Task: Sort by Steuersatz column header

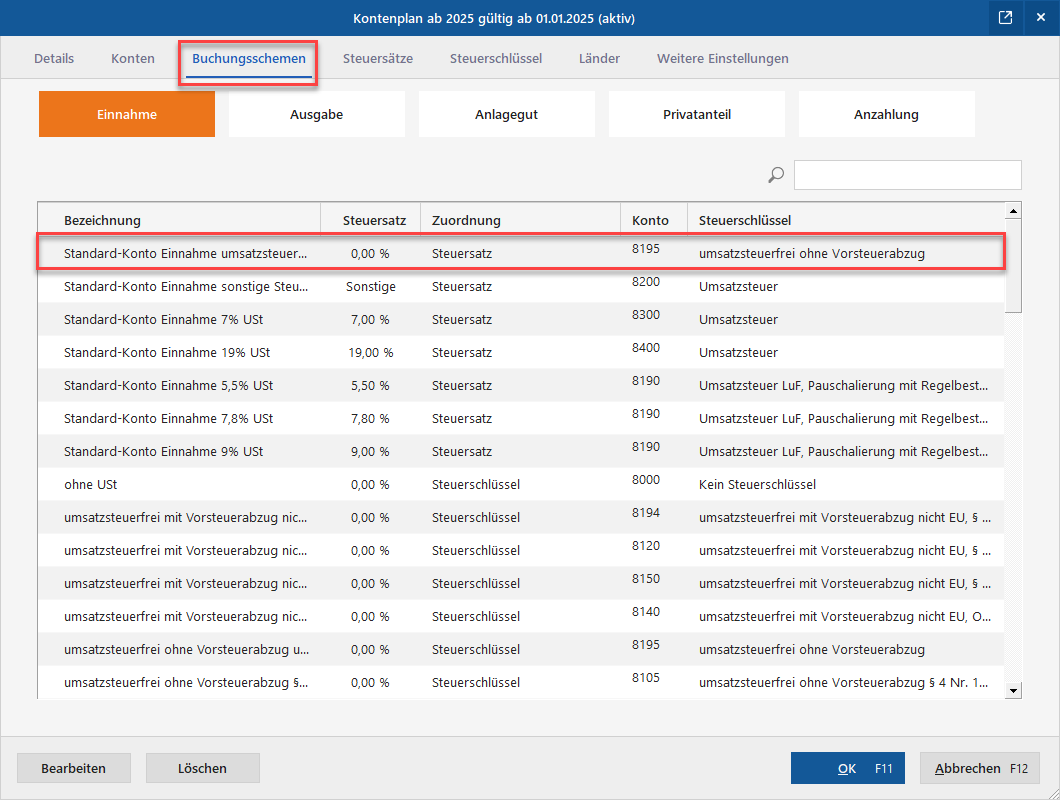Action: point(370,220)
